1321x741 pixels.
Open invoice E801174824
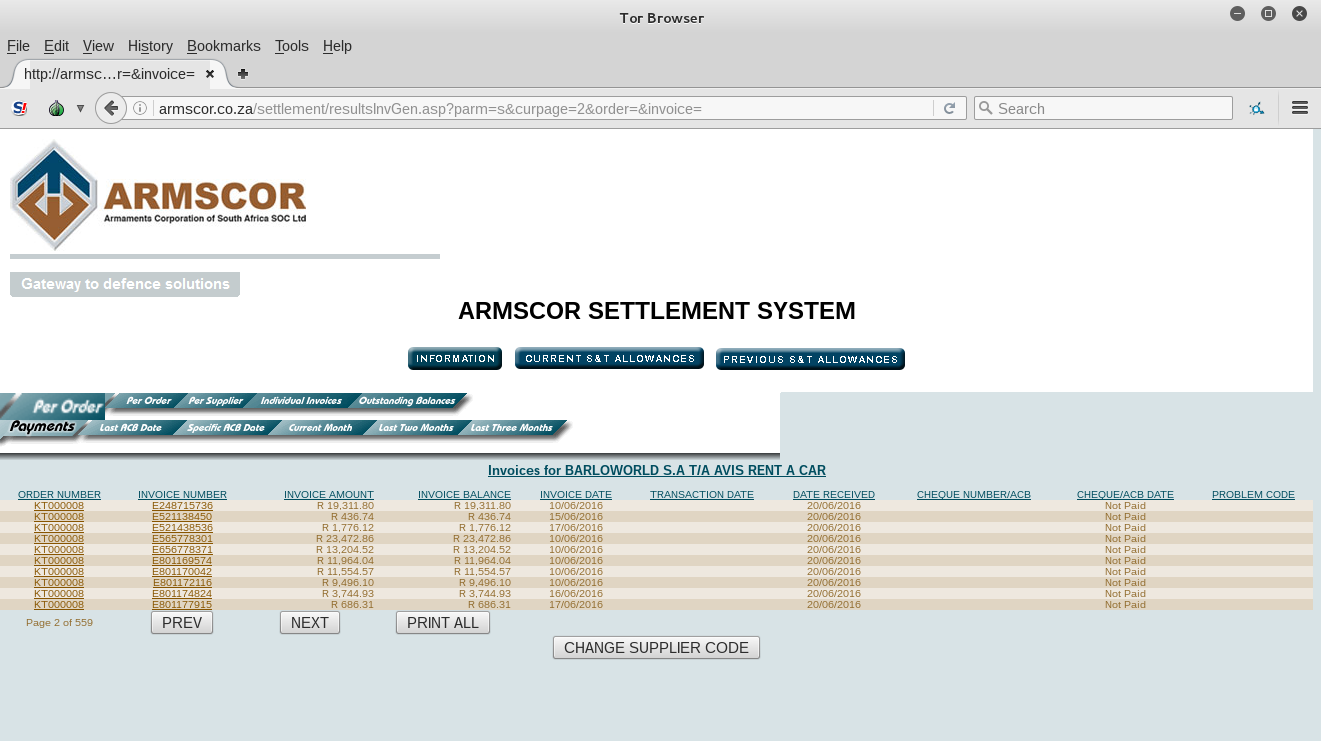tap(182, 594)
